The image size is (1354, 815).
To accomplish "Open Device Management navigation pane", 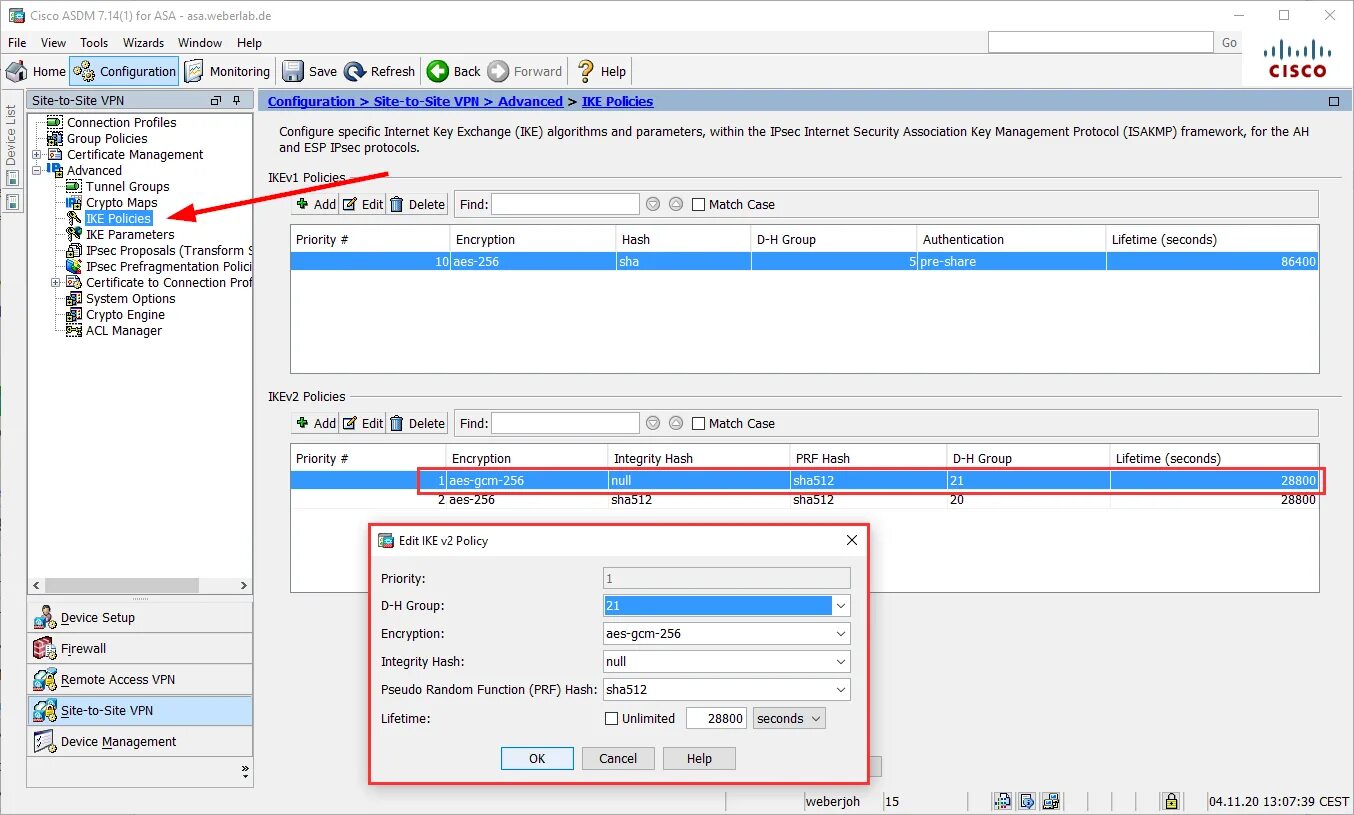I will coord(139,741).
